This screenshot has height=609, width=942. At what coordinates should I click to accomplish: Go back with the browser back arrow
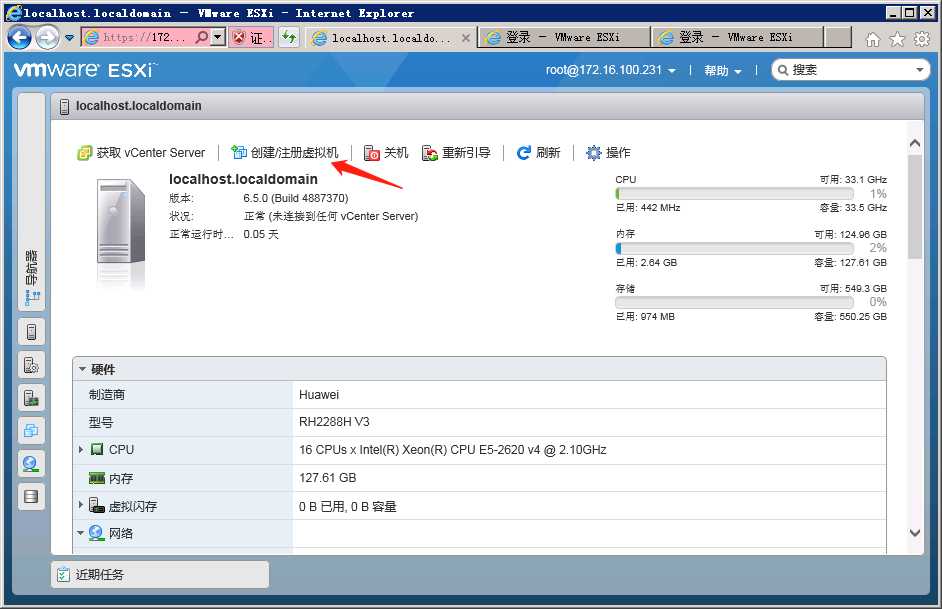19,38
